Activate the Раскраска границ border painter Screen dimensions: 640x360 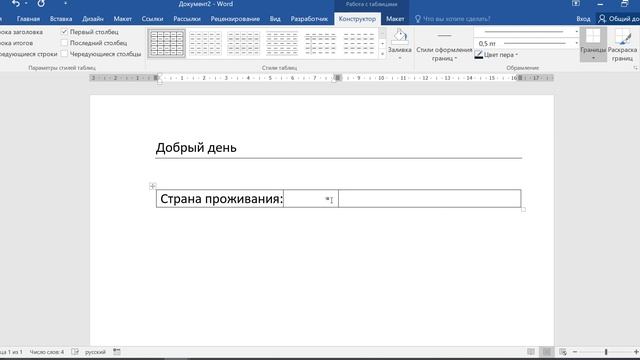coord(622,45)
